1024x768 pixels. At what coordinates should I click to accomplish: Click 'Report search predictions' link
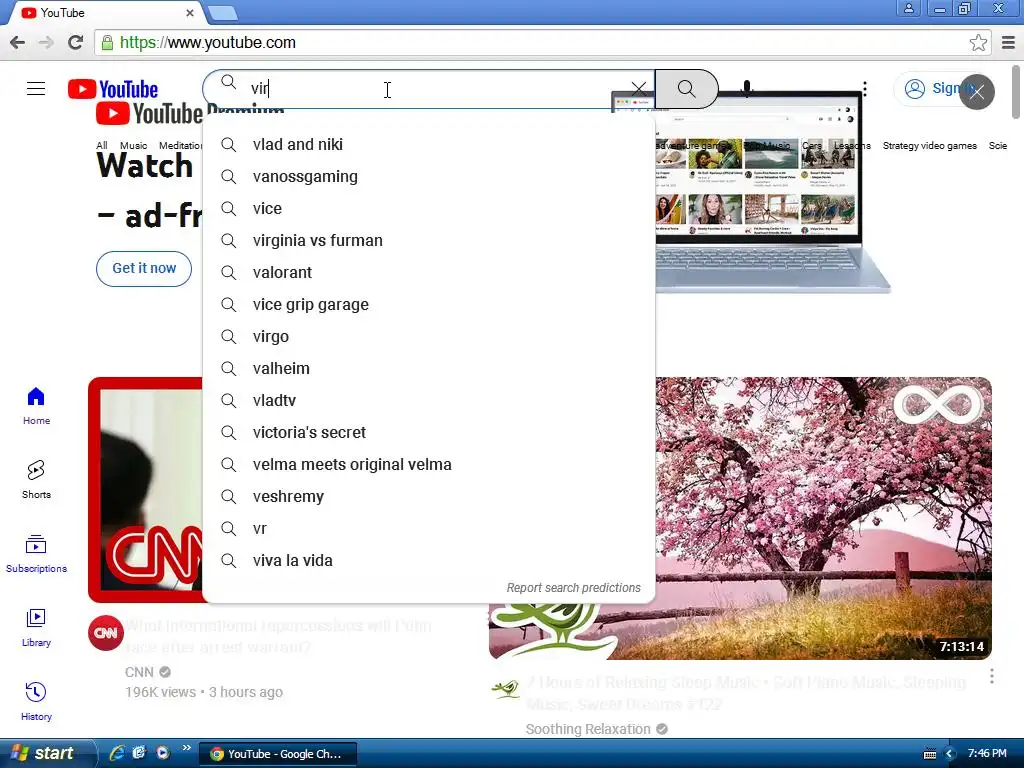click(573, 588)
